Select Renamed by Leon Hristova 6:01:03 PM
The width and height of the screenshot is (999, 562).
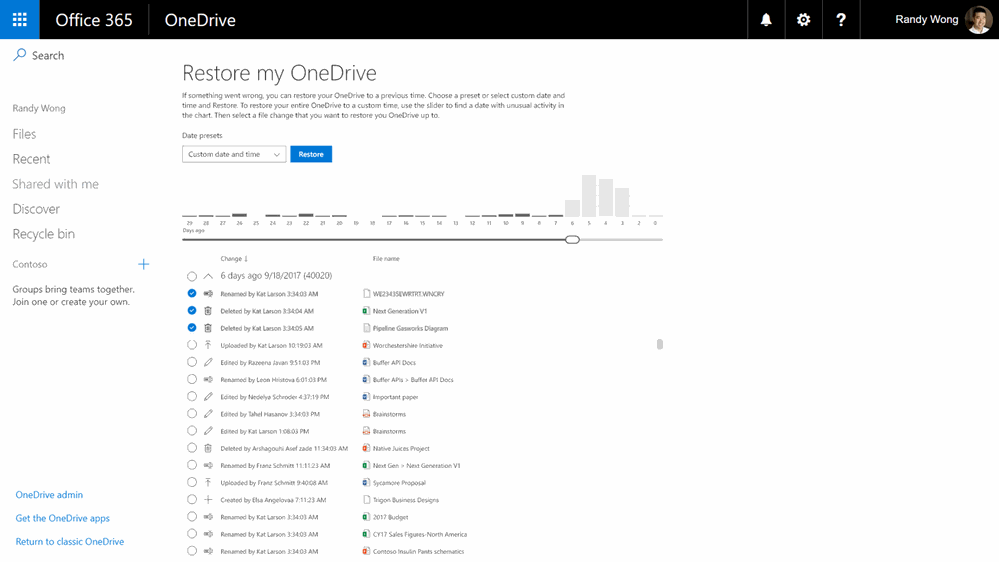(x=192, y=379)
